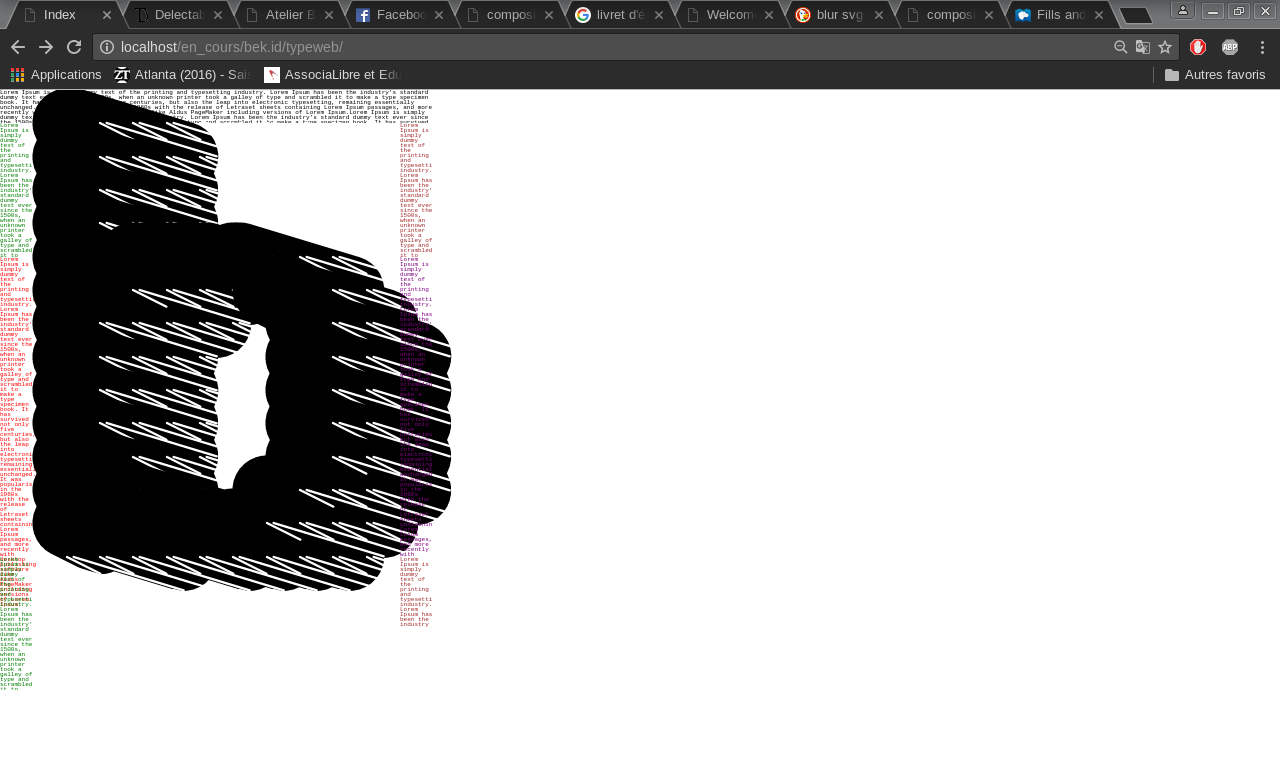
Task: Expand the Autres favoris bookmarks folder
Action: [x=1215, y=75]
